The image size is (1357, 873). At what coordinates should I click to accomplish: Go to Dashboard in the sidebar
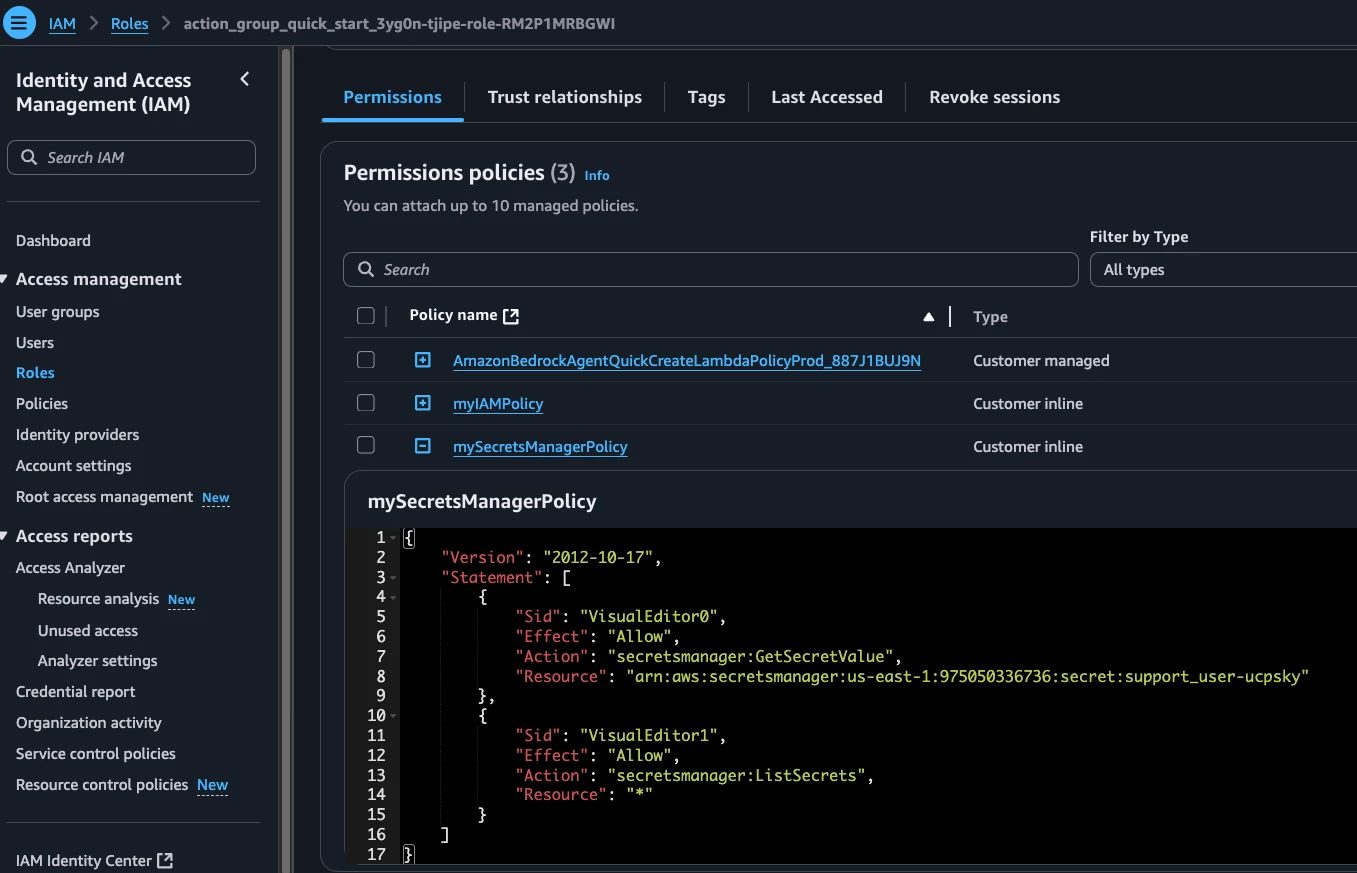(x=53, y=240)
